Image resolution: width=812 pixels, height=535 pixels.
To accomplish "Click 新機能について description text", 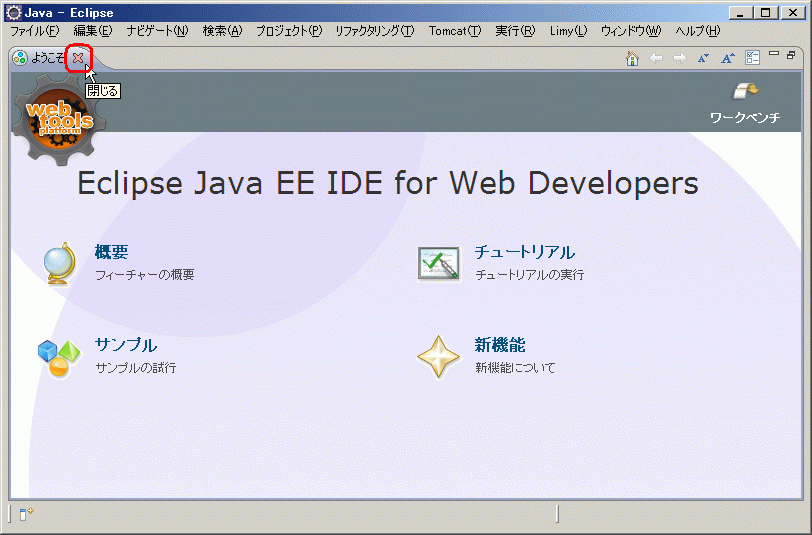I will [515, 368].
